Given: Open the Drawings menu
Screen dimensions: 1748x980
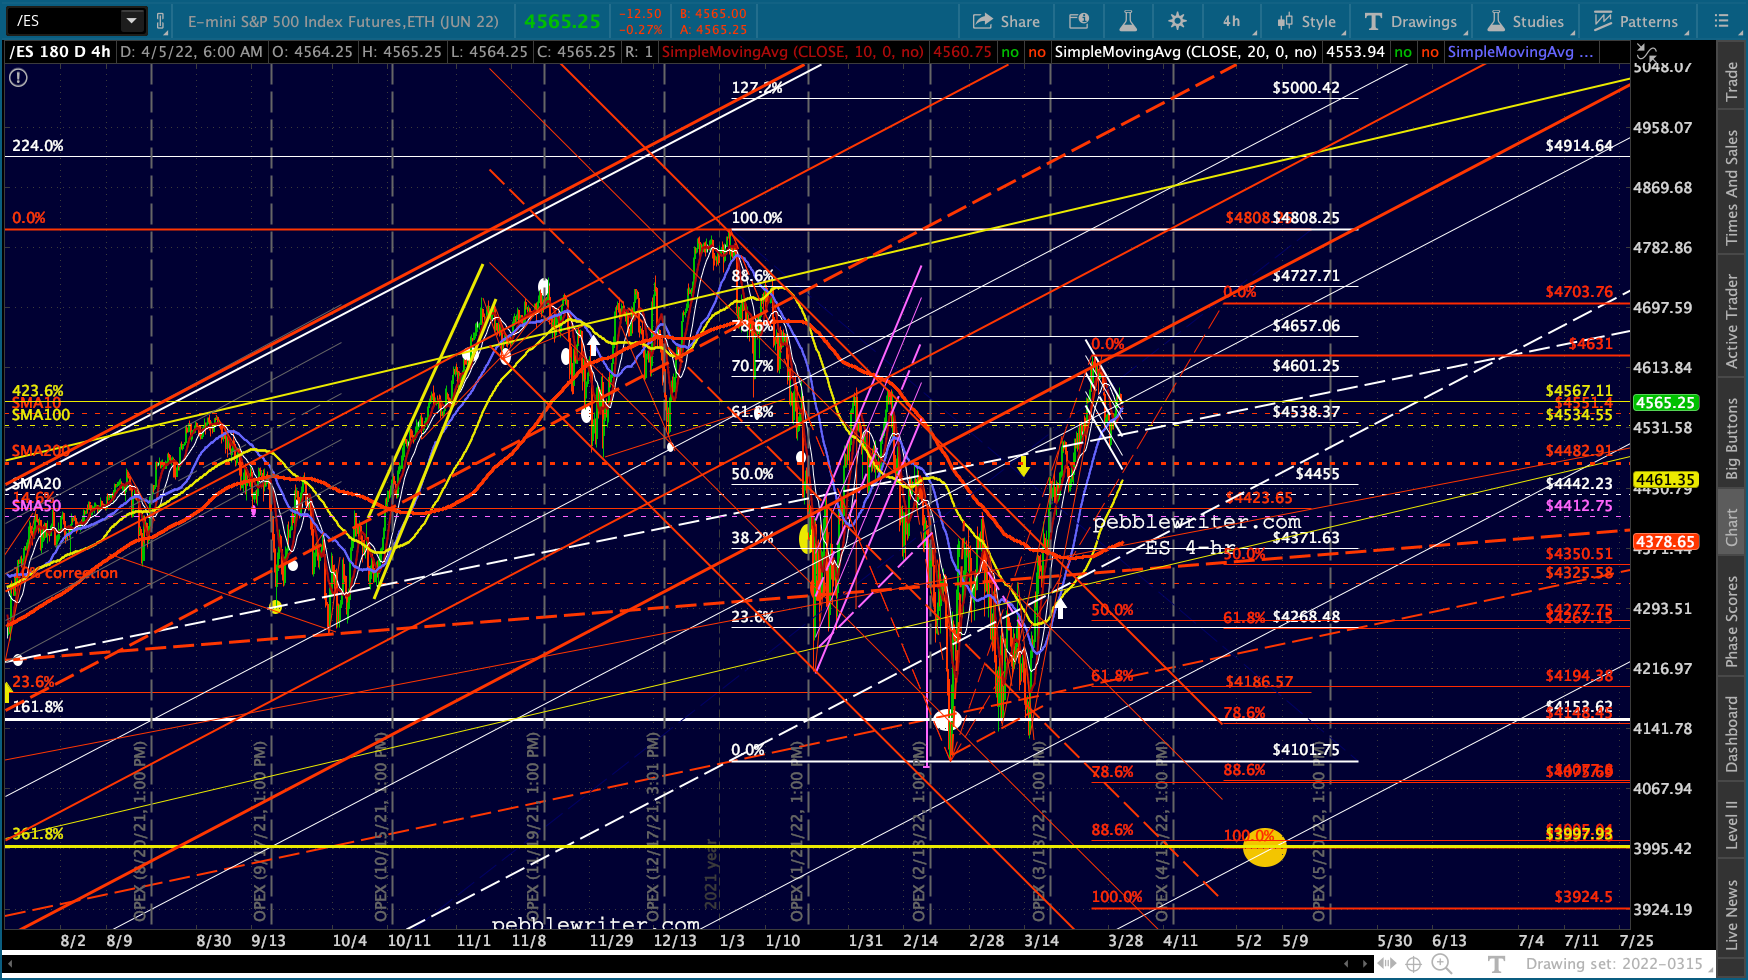Looking at the screenshot, I should (x=1411, y=21).
